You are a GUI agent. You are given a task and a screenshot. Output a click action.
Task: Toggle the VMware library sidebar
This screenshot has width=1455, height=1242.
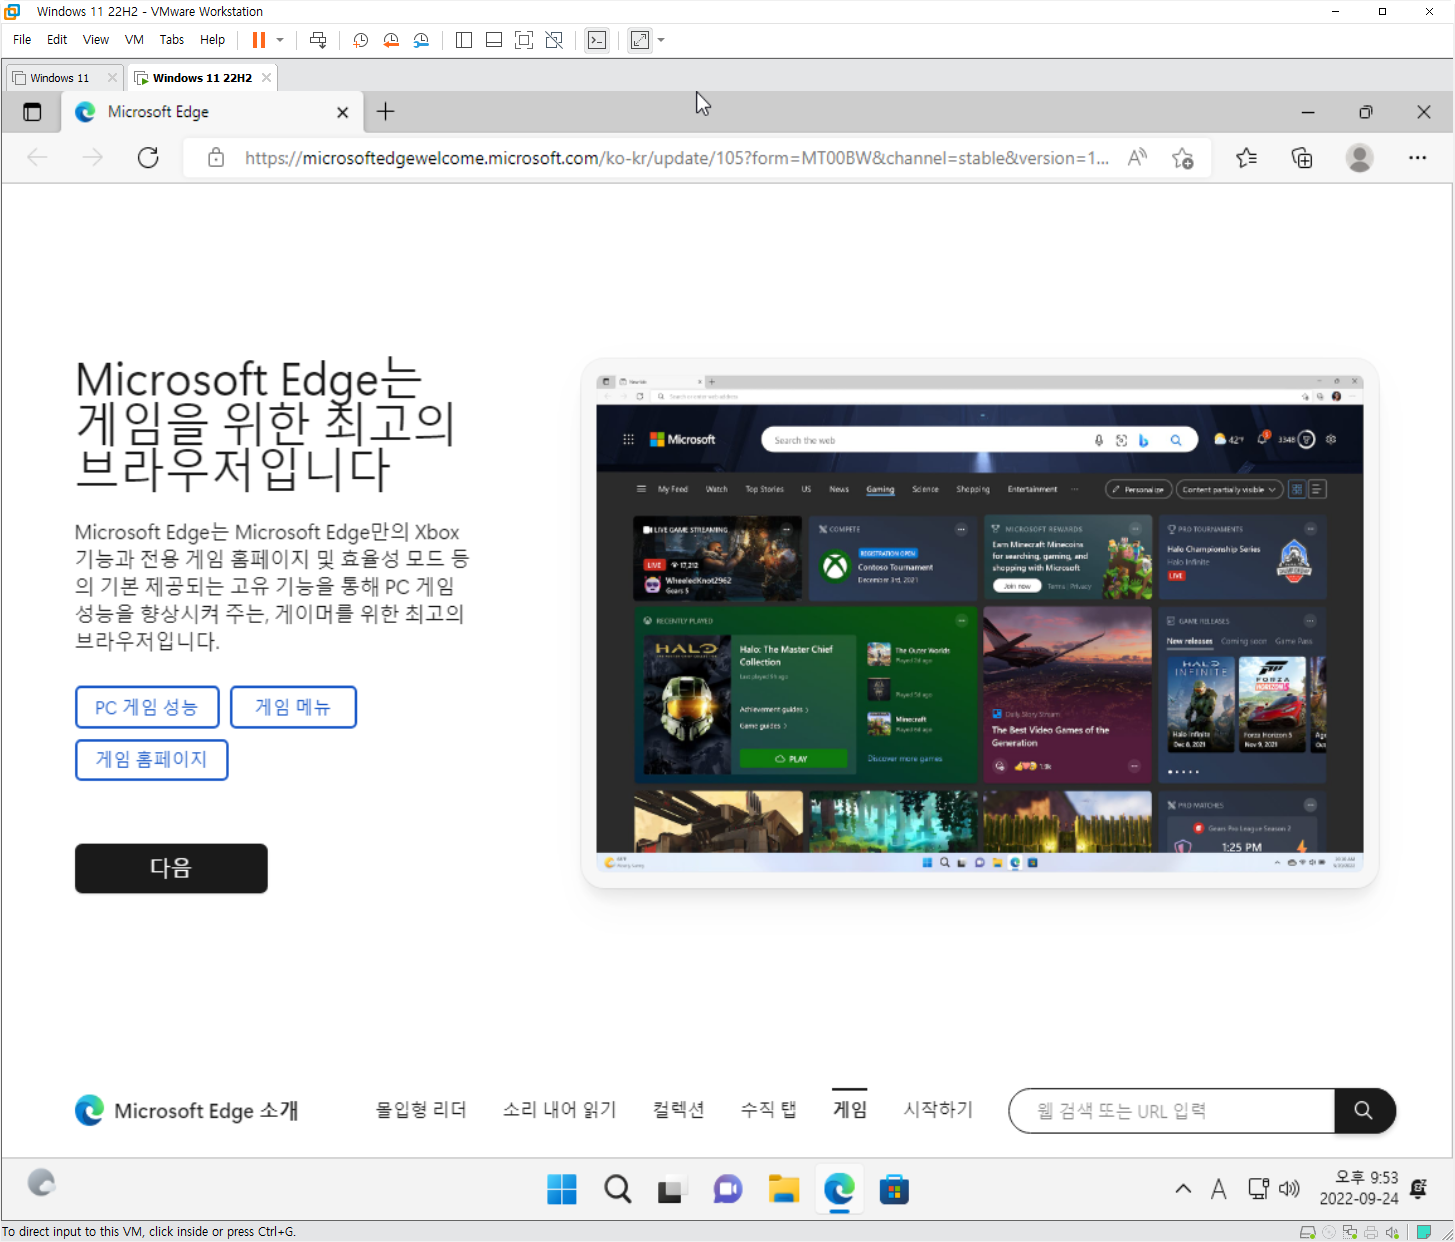point(464,40)
